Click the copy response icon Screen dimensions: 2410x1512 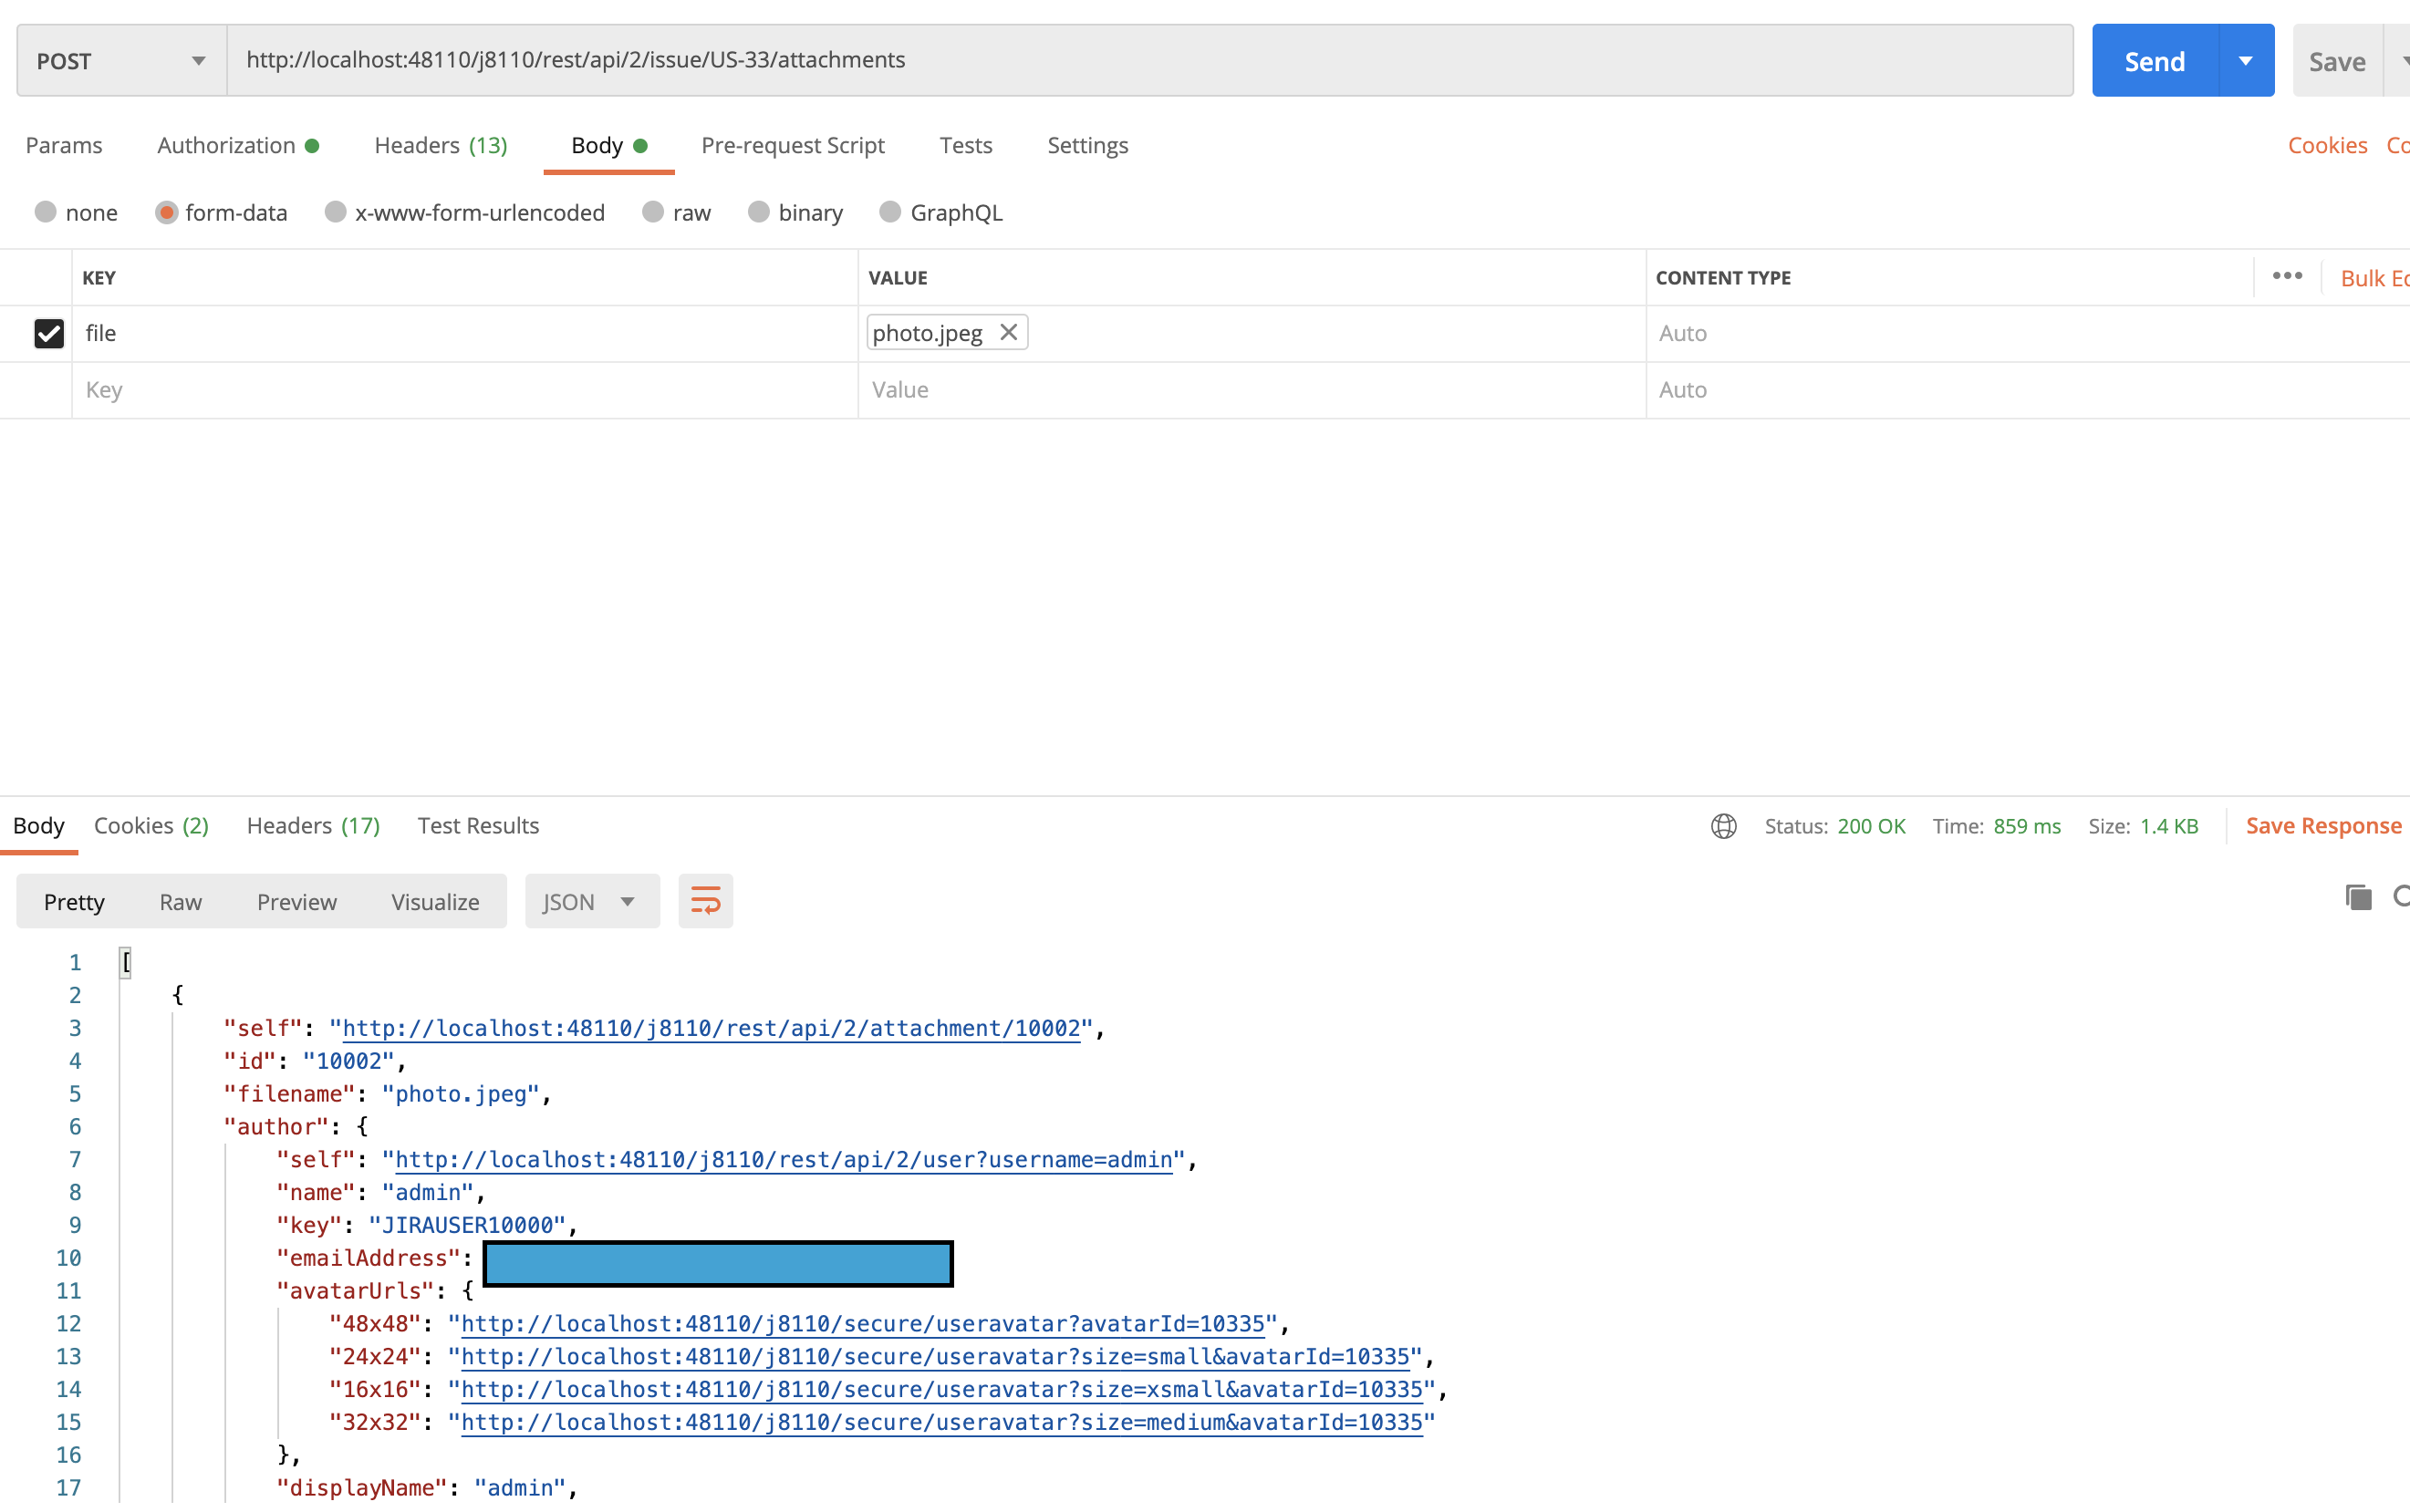2357,897
